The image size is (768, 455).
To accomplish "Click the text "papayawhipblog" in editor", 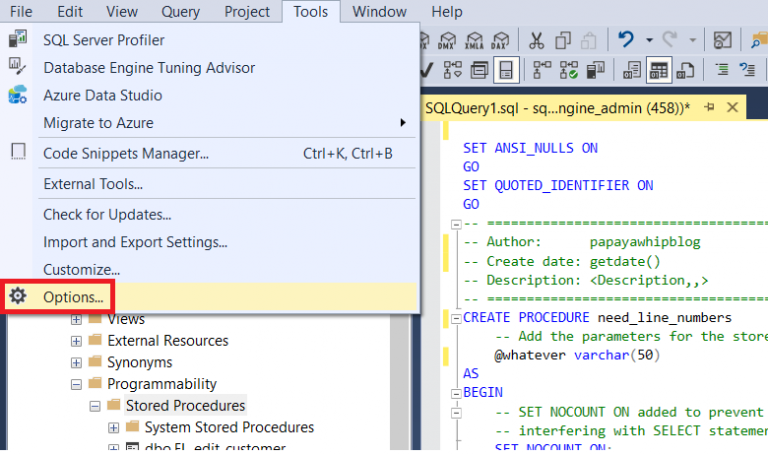I will (x=645, y=242).
